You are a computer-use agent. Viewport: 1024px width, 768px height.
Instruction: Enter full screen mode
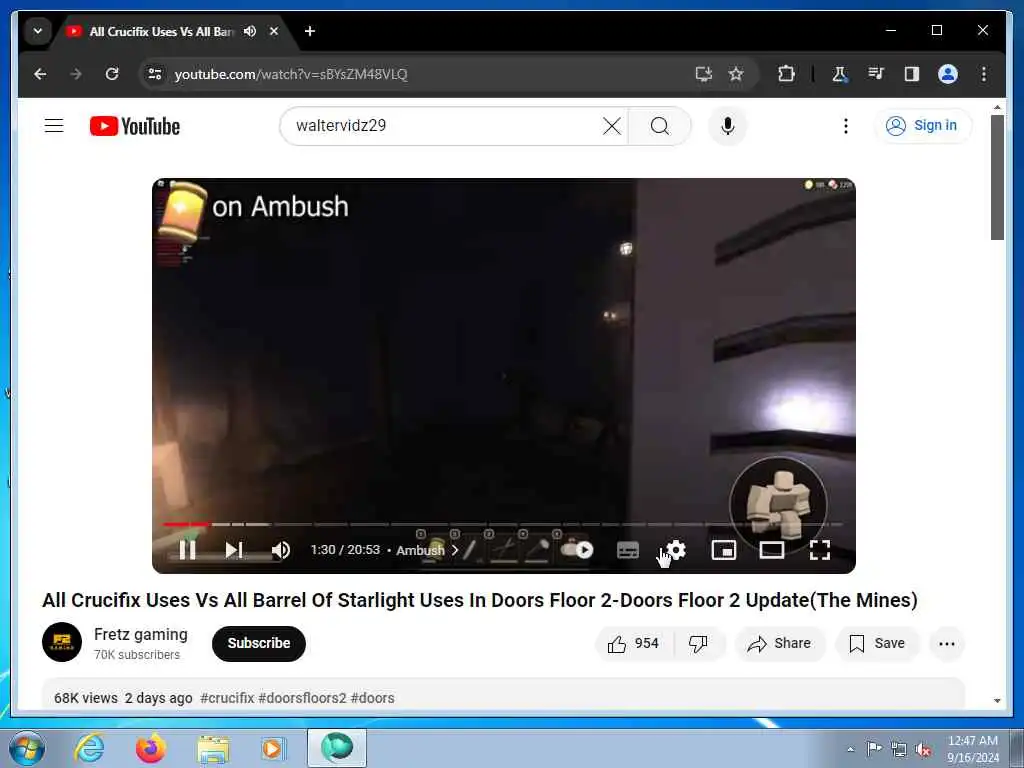(x=820, y=550)
